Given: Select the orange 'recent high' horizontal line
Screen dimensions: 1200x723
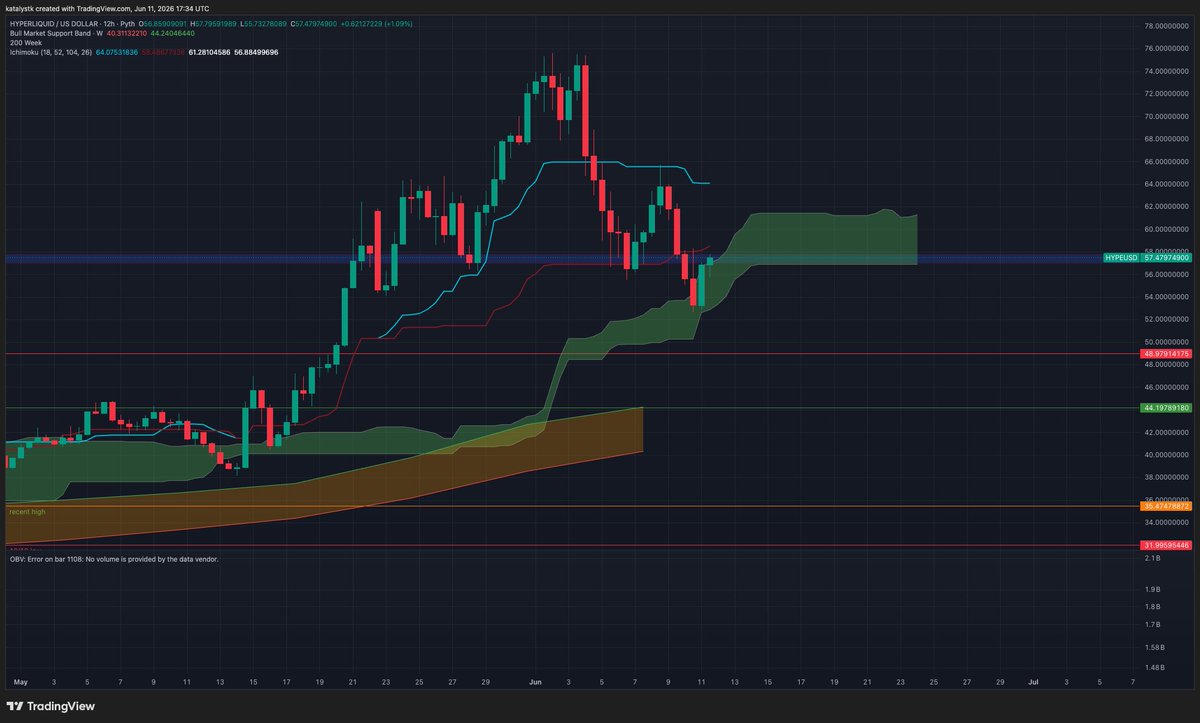Looking at the screenshot, I should [570, 506].
